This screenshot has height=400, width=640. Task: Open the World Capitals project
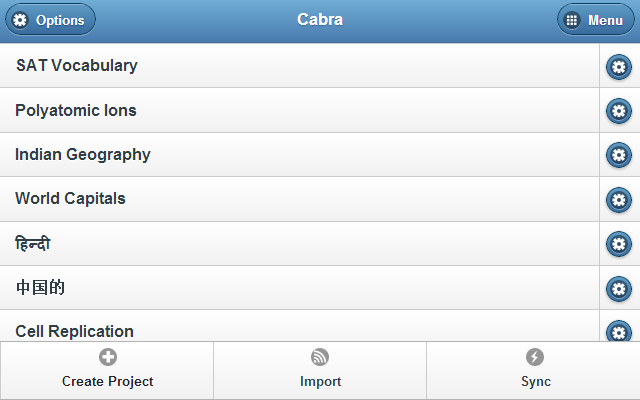tap(300, 199)
